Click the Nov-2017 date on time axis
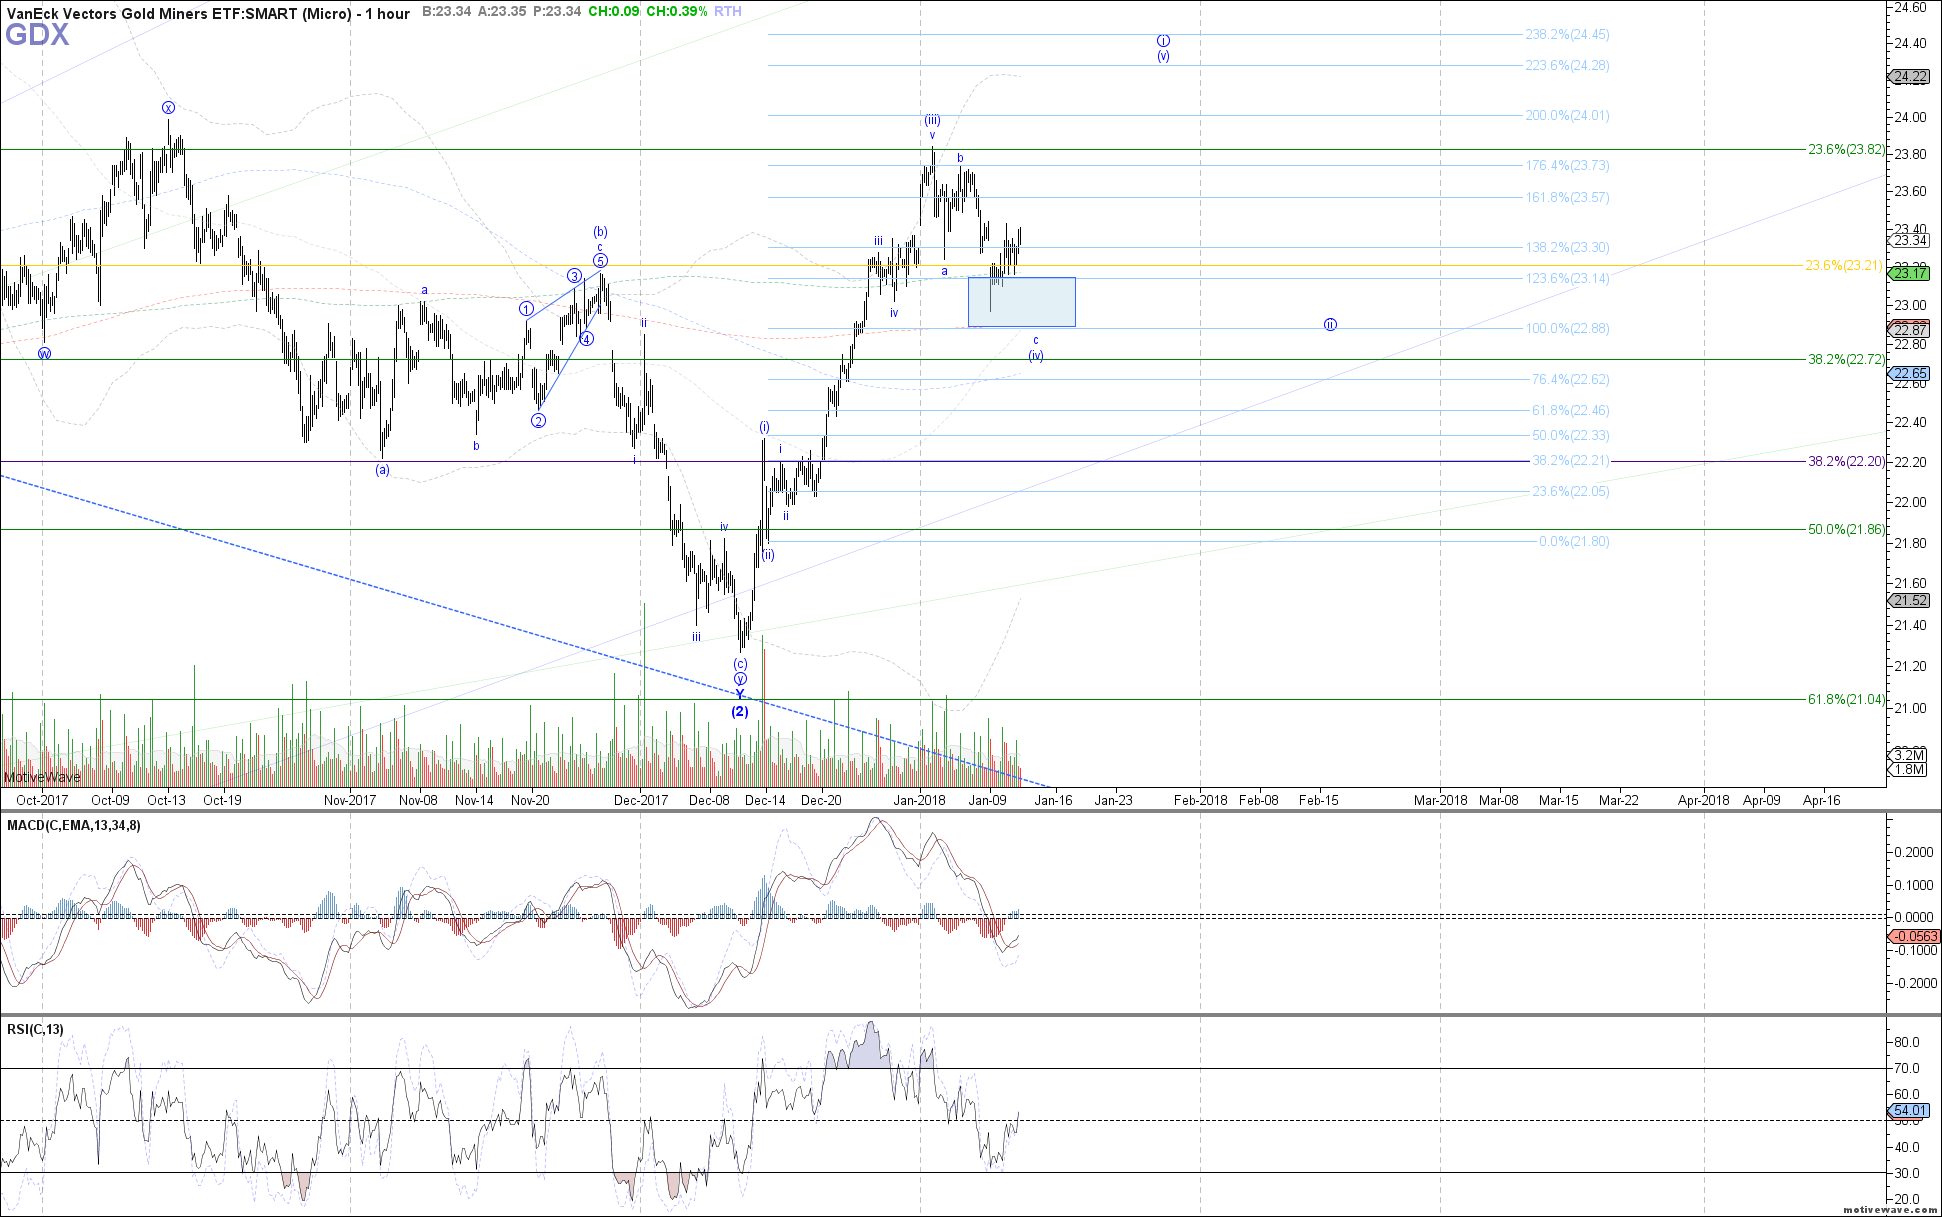The image size is (1942, 1217). [x=350, y=800]
